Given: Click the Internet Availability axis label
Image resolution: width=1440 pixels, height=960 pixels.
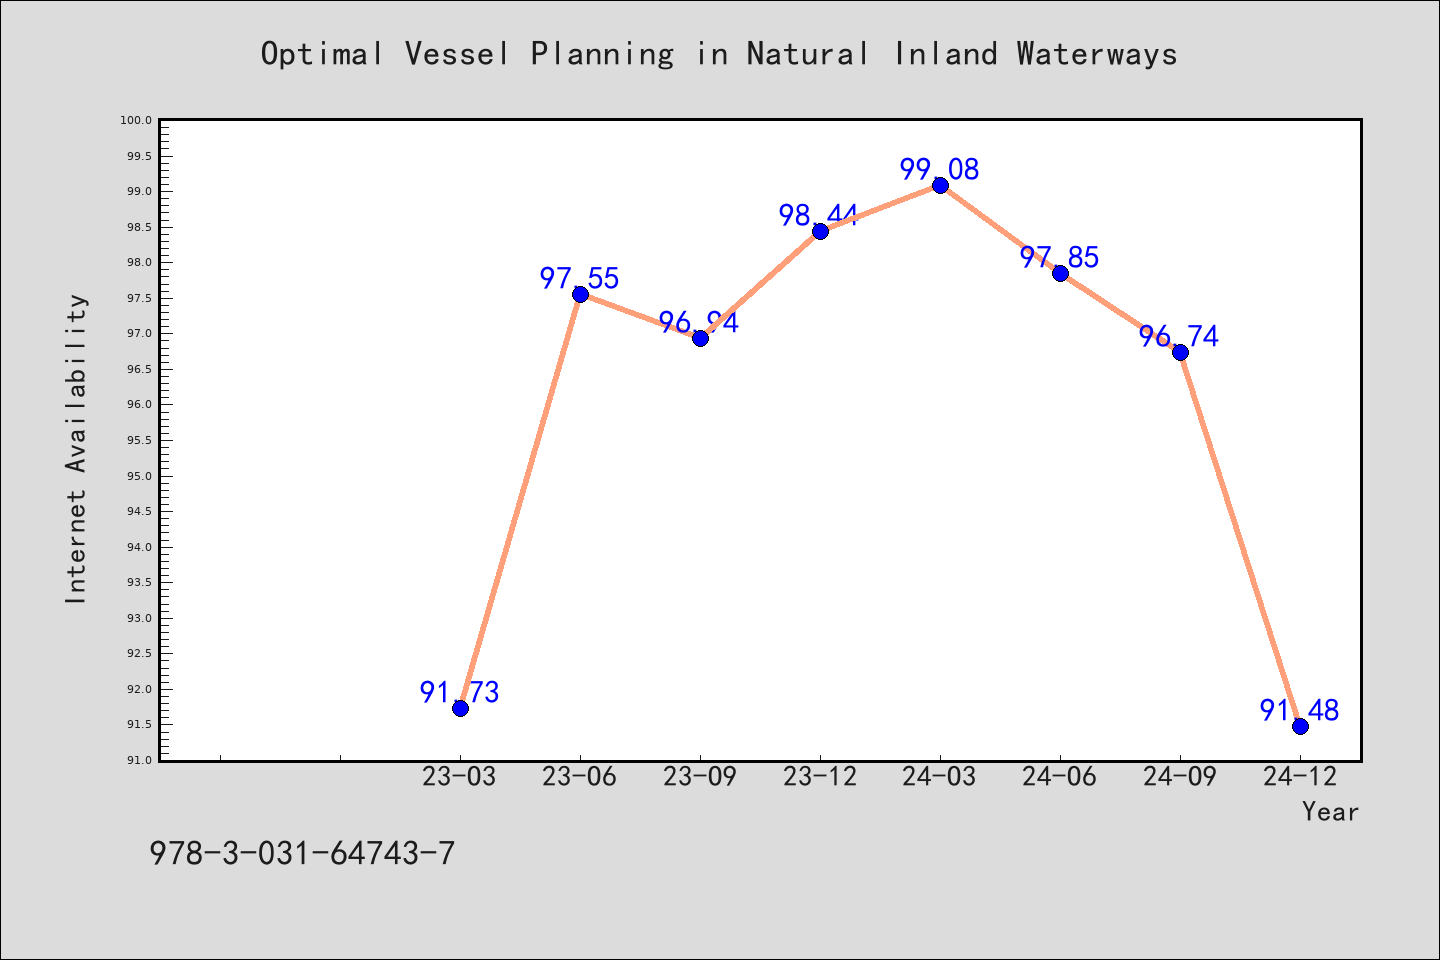Looking at the screenshot, I should click(x=76, y=448).
